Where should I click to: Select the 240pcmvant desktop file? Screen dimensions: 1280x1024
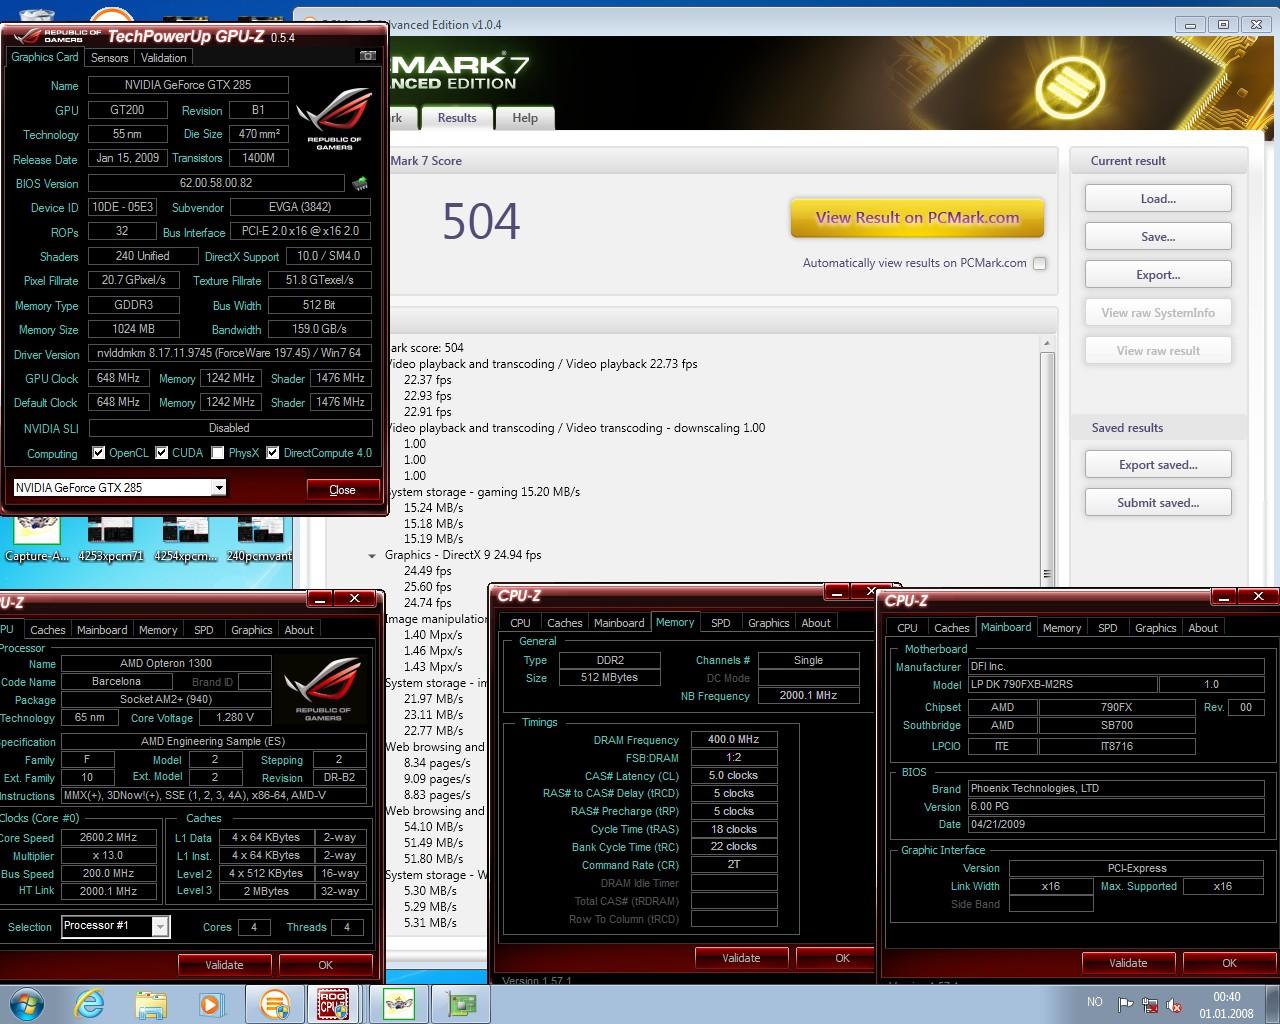pyautogui.click(x=259, y=539)
